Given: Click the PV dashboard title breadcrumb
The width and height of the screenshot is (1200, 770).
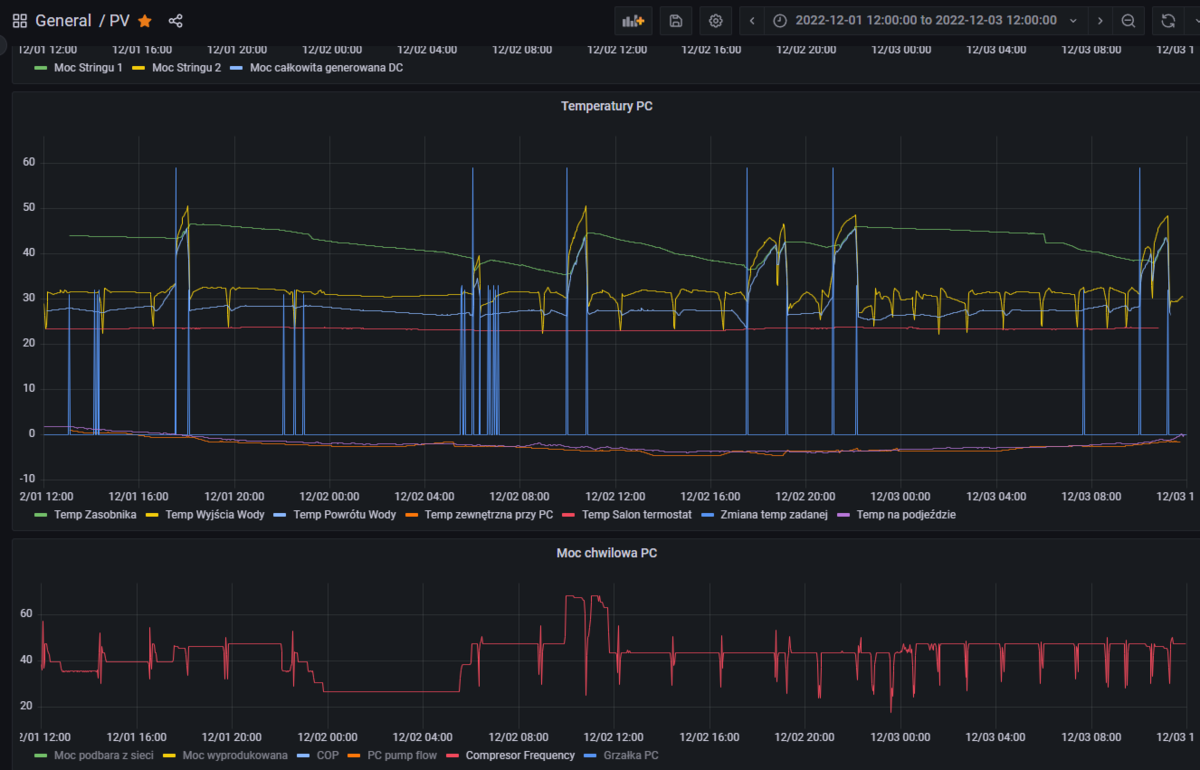Looking at the screenshot, I should [119, 21].
